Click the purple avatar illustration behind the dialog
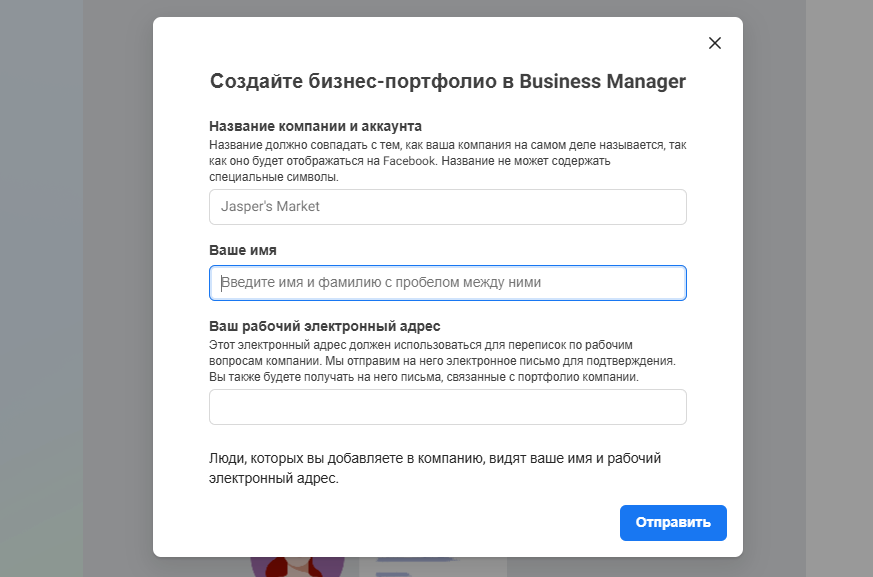873x577 pixels. (x=297, y=565)
